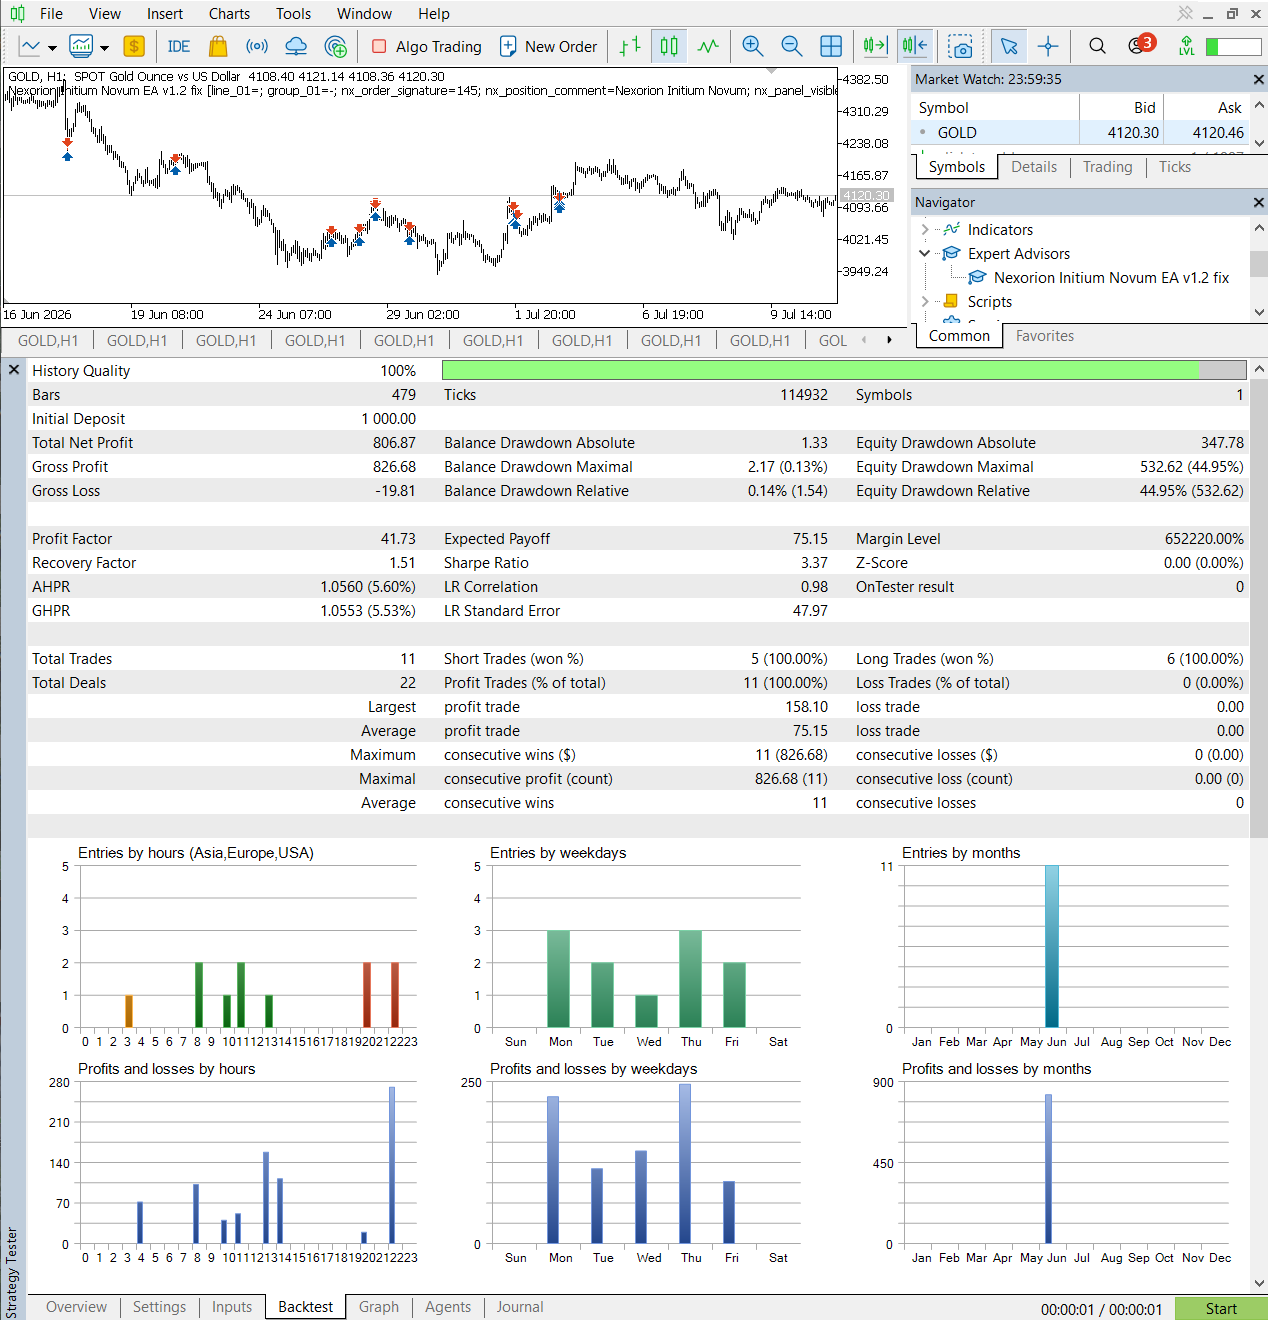Click the chart tabs scroll-right arrow
This screenshot has height=1320, width=1268.
(x=889, y=340)
